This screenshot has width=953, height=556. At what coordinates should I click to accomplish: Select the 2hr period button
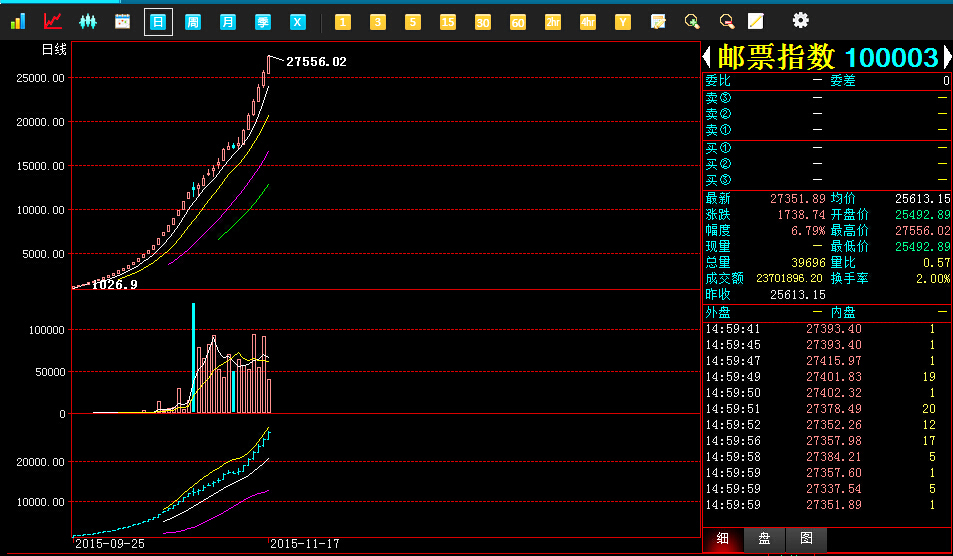point(553,21)
